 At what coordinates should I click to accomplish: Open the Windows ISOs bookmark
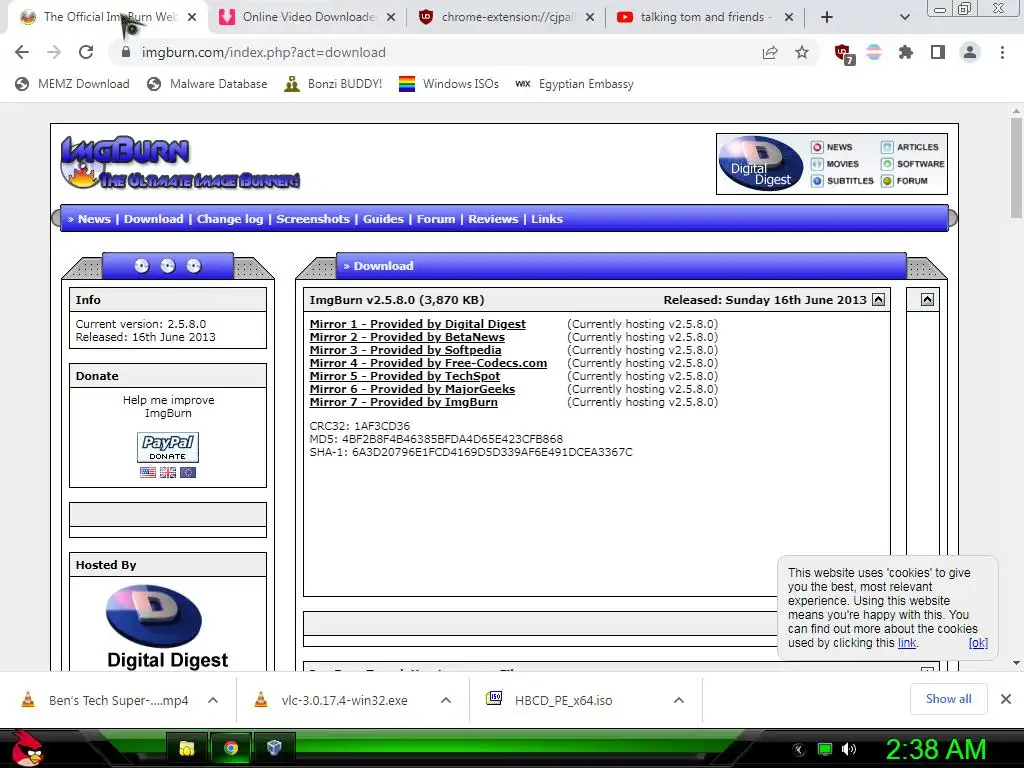(x=449, y=84)
